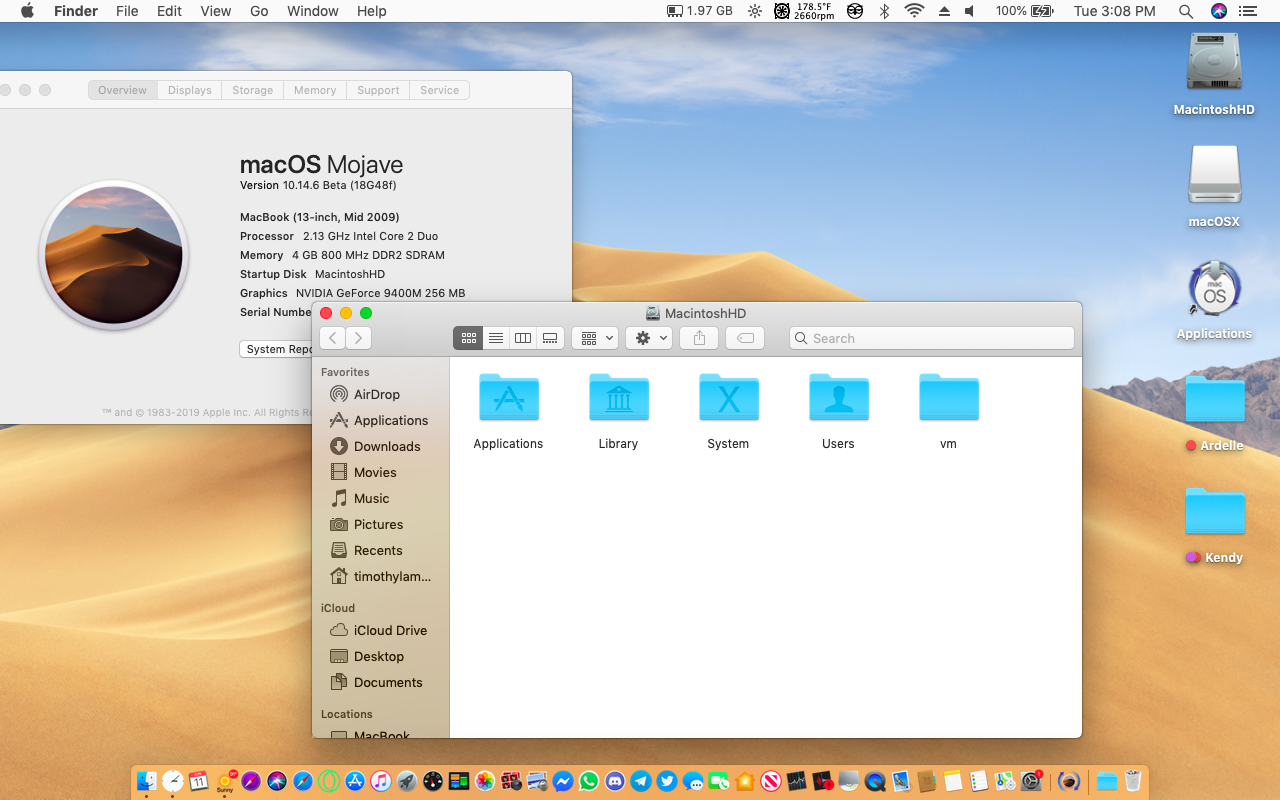Open iTunes from the Dock

coord(381,781)
